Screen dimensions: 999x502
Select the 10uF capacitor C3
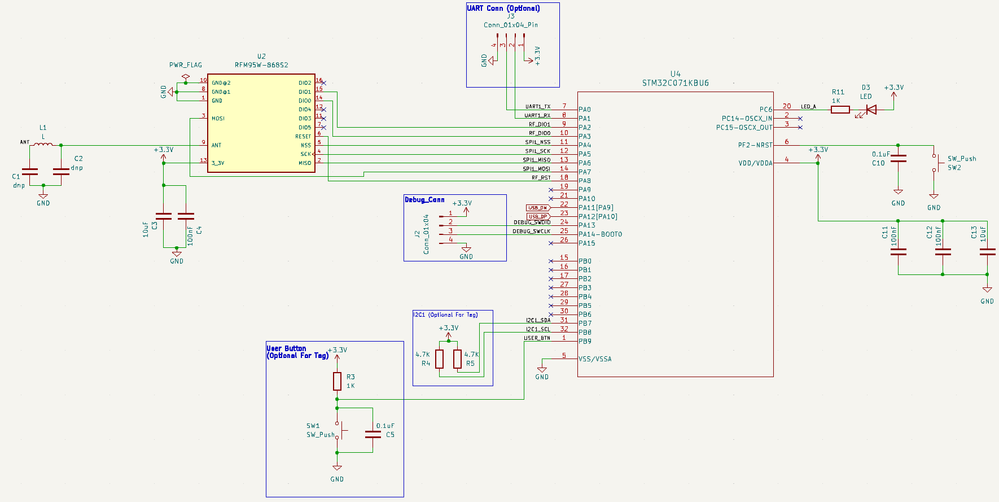164,216
